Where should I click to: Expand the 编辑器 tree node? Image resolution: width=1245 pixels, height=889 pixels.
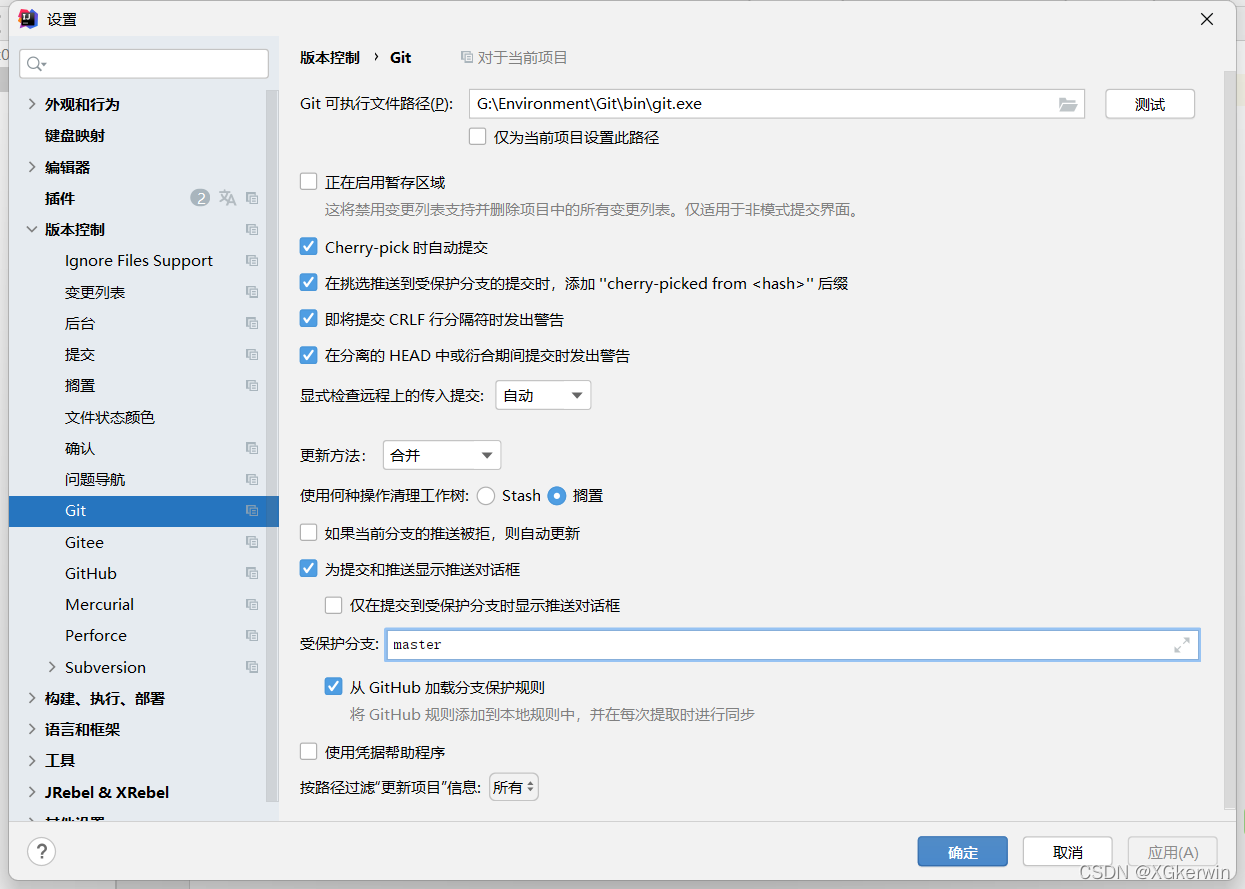coord(32,167)
